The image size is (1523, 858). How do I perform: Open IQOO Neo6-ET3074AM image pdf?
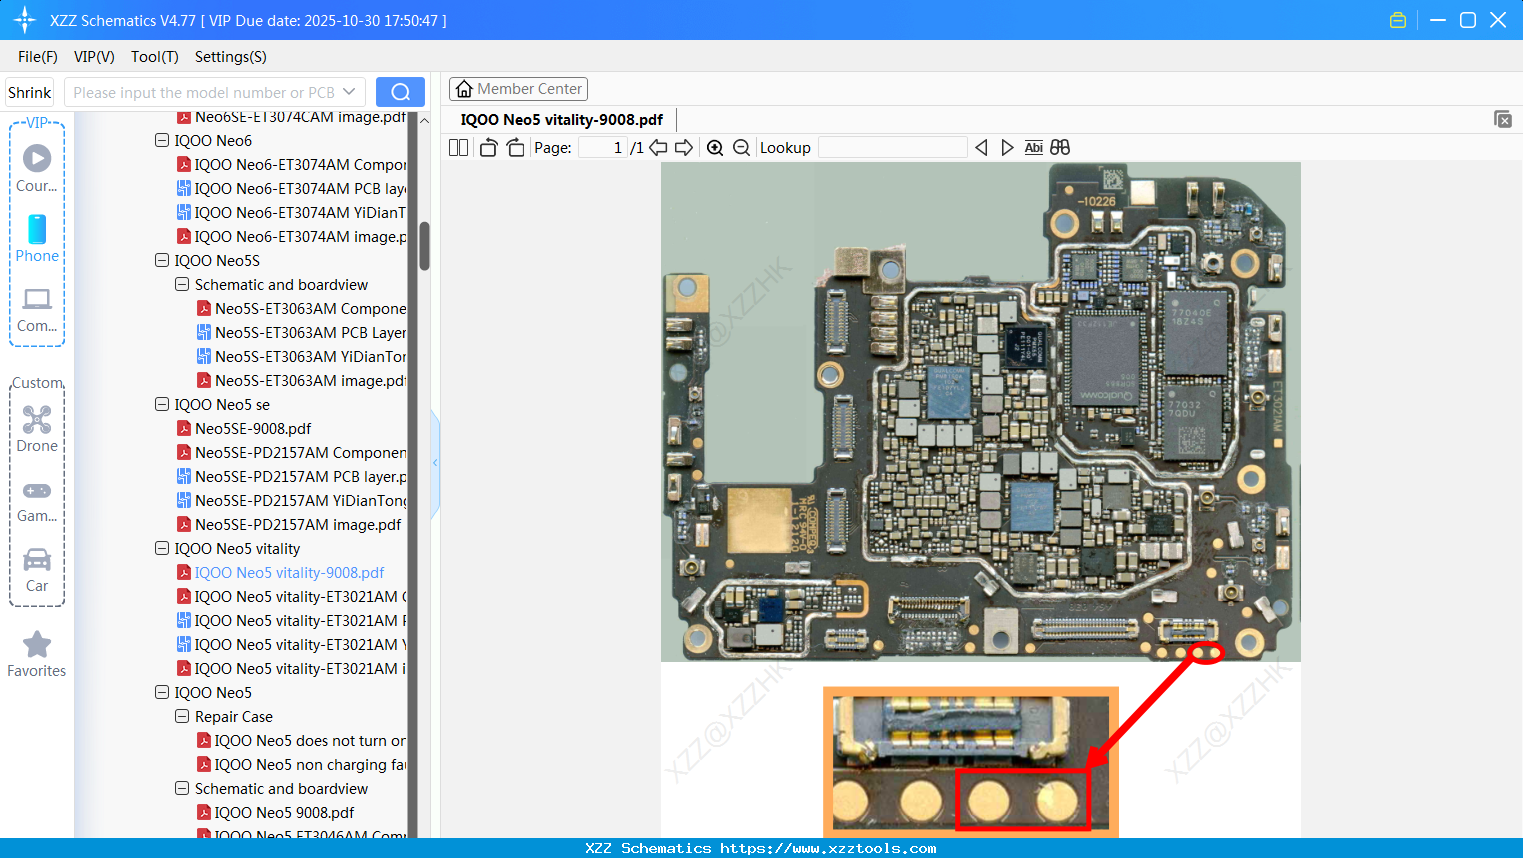292,237
